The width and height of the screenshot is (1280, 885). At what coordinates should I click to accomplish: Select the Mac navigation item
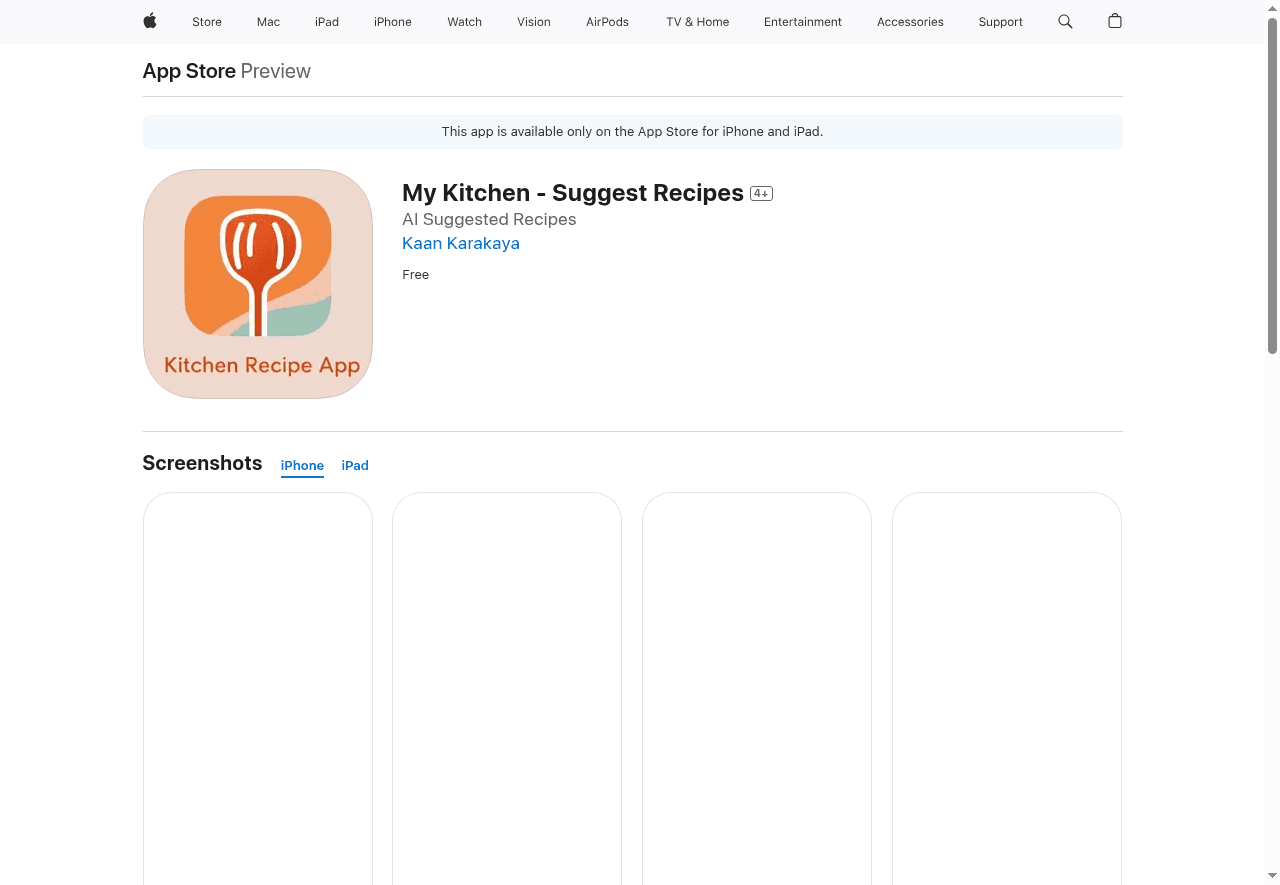click(268, 21)
